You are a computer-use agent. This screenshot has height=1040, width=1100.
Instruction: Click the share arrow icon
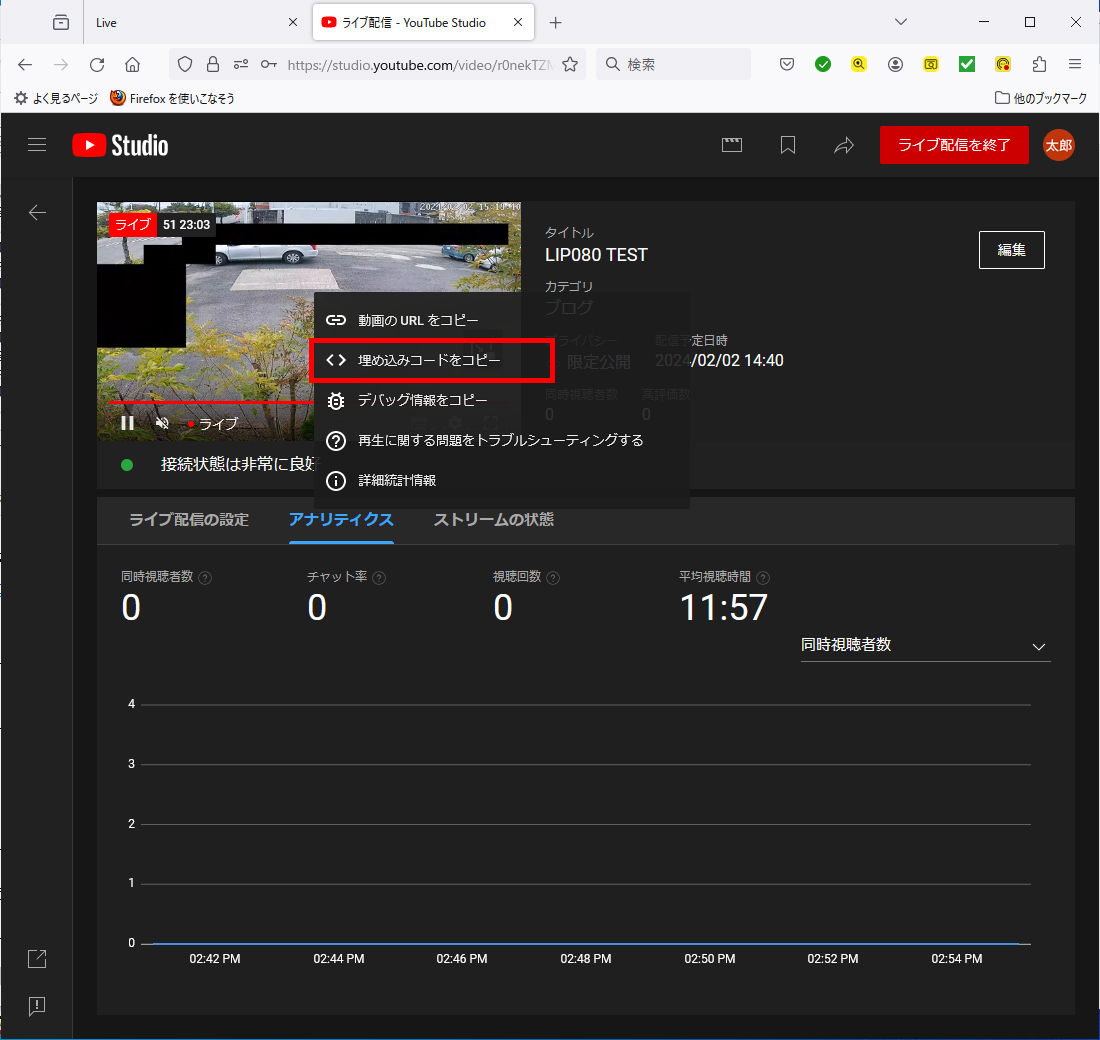pyautogui.click(x=844, y=145)
